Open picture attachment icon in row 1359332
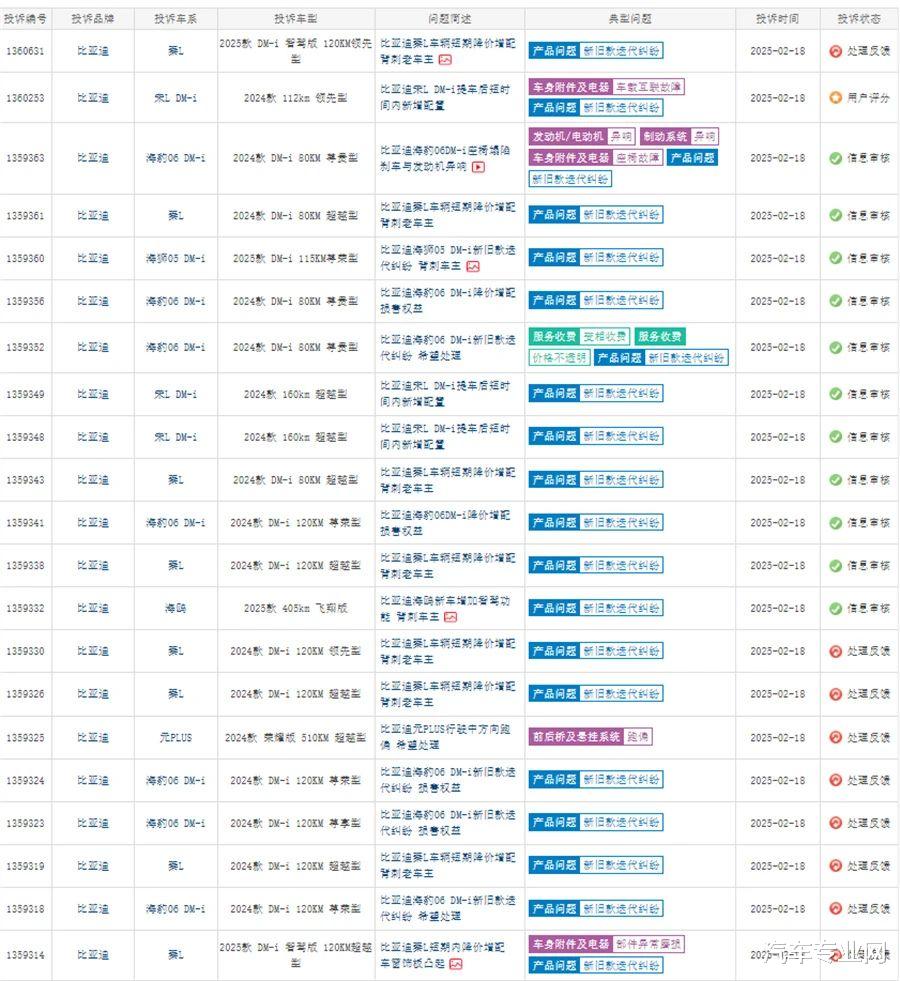This screenshot has width=900, height=981. (450, 617)
